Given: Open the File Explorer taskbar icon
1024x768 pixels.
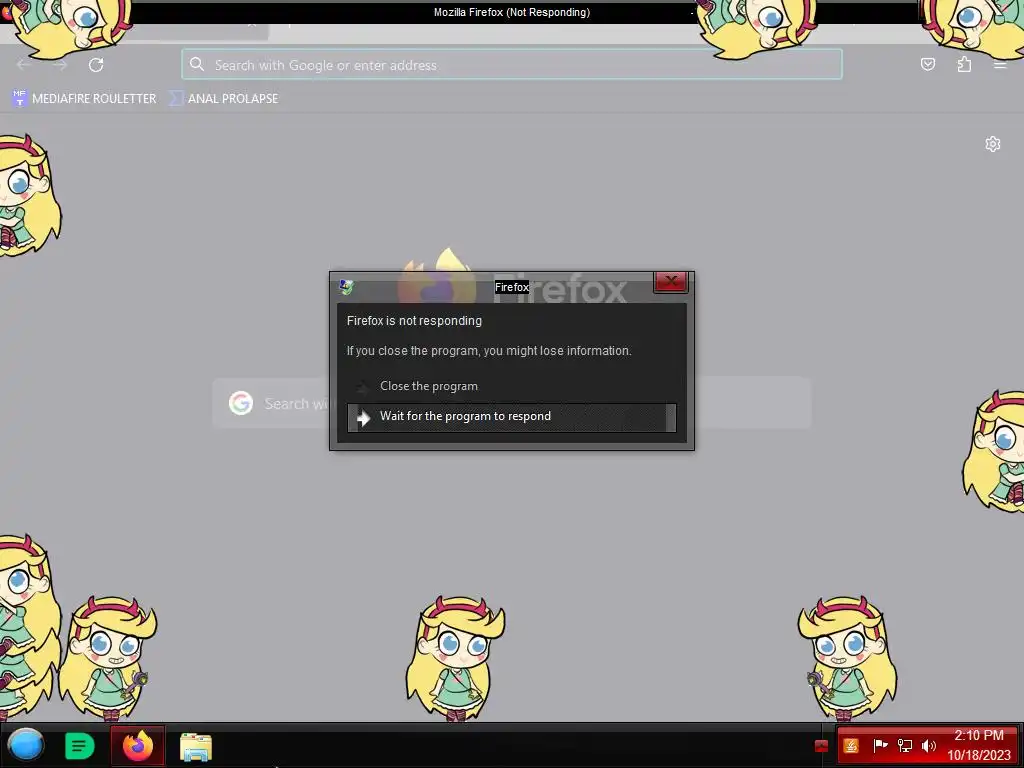Looking at the screenshot, I should click(196, 747).
